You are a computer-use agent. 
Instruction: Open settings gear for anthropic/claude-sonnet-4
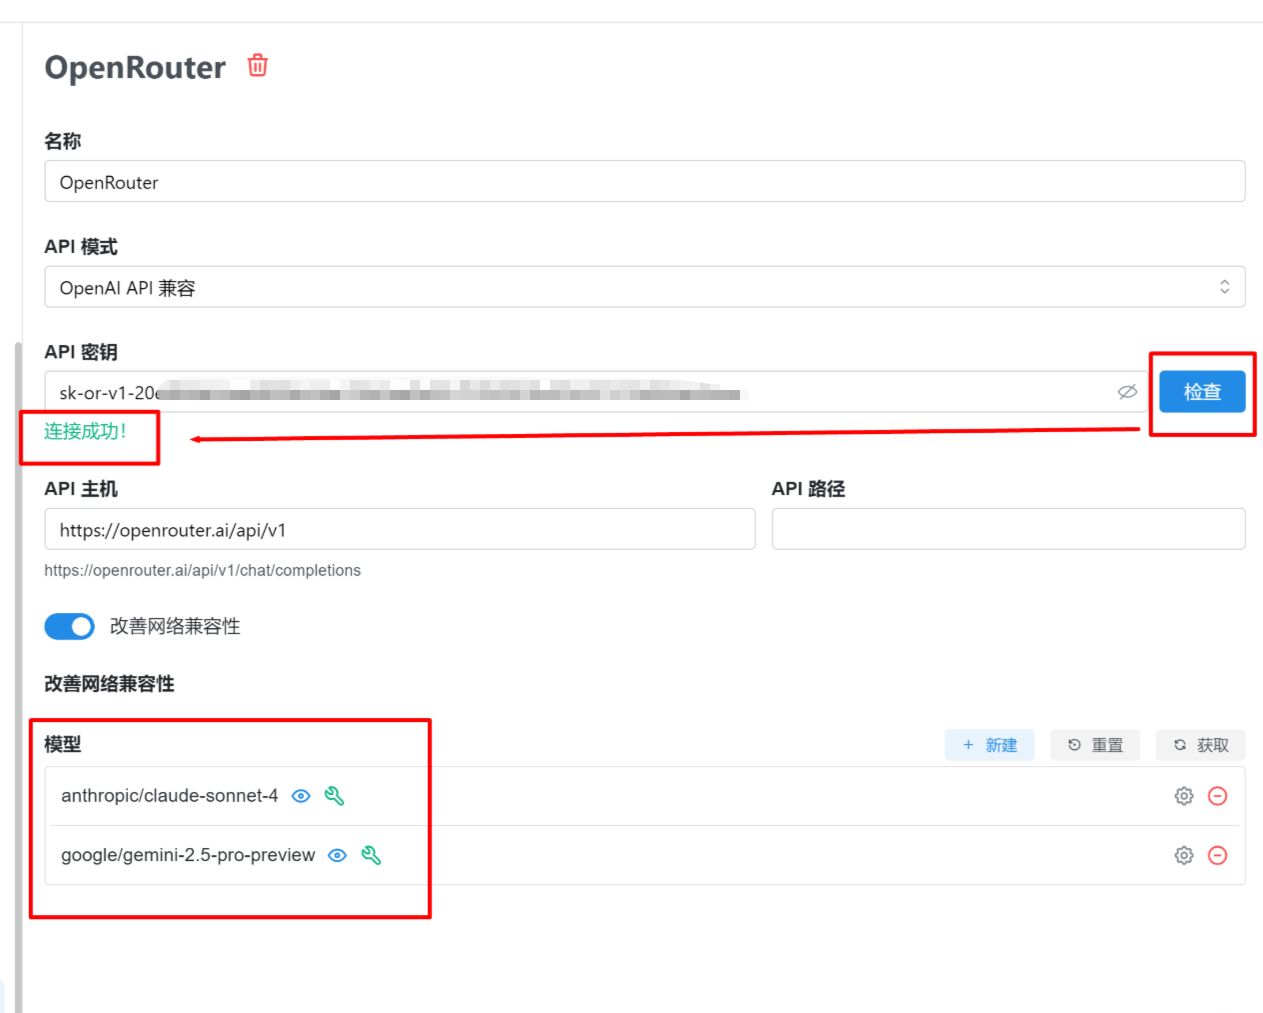[1184, 796]
